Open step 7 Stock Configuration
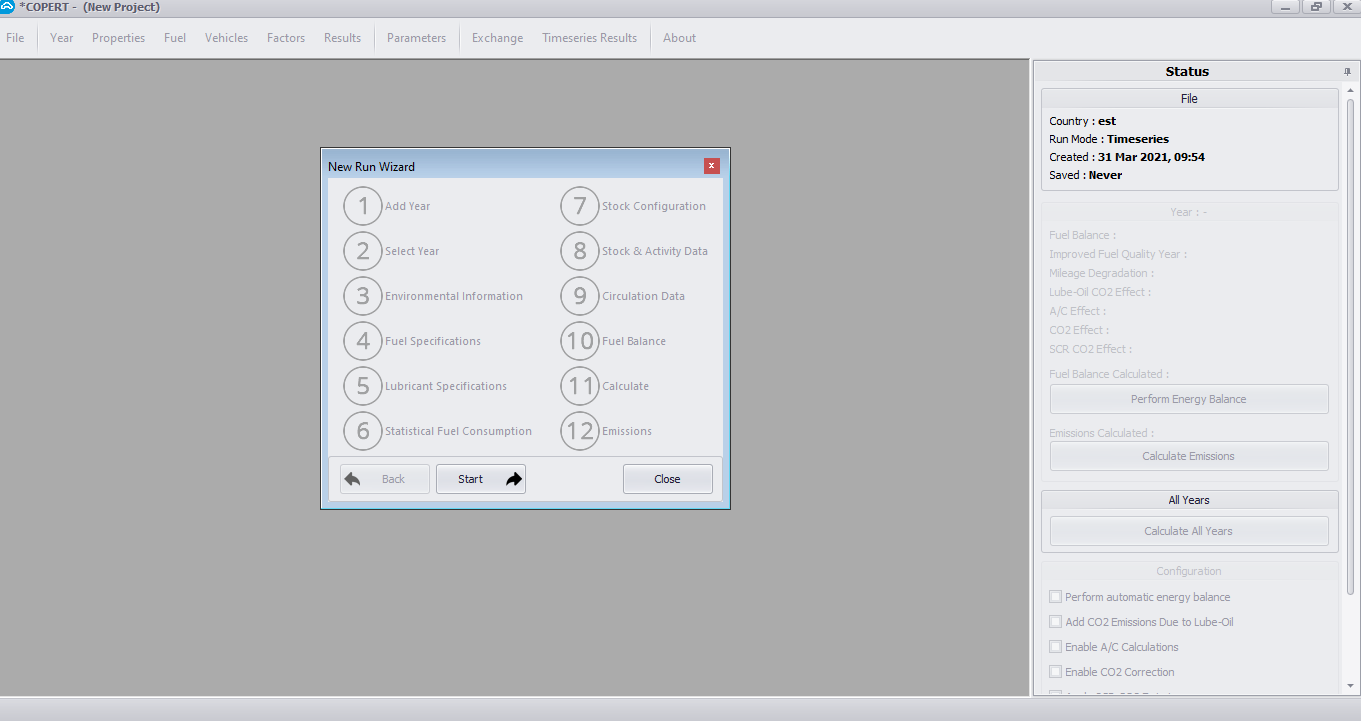 click(580, 206)
